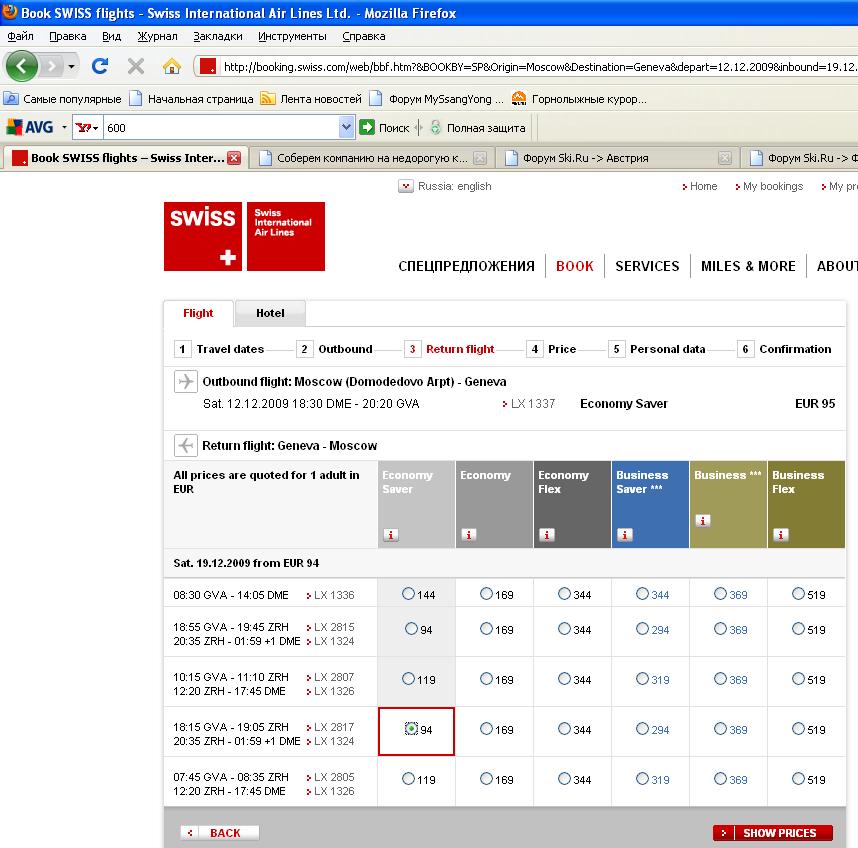The height and width of the screenshot is (848, 858).
Task: Click the SHOW PRICES button
Action: (x=773, y=833)
